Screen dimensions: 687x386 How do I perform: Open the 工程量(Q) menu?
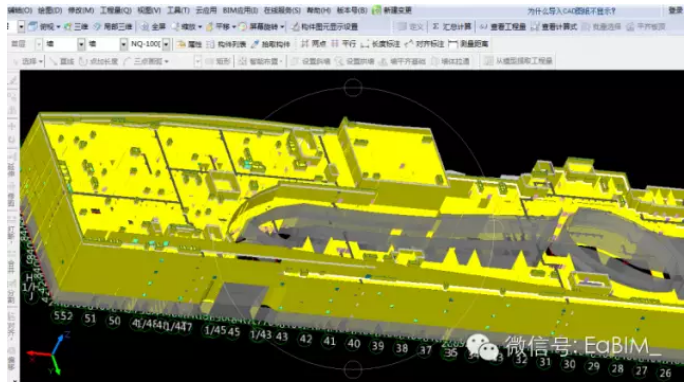(116, 10)
